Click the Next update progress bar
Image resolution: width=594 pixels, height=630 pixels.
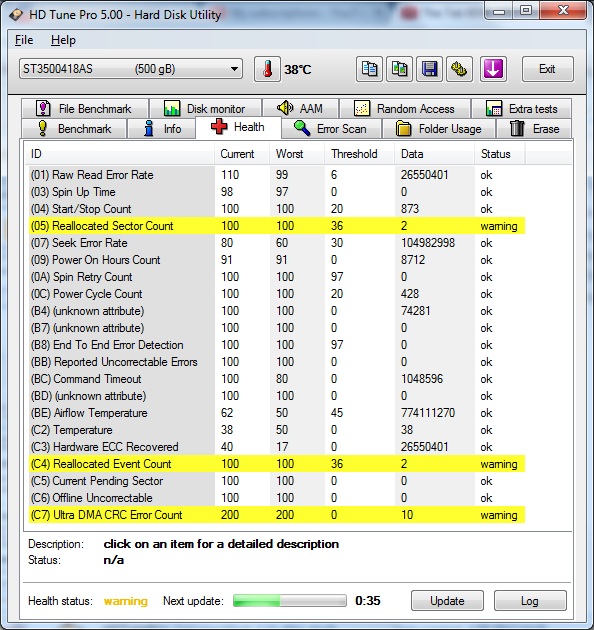point(290,601)
